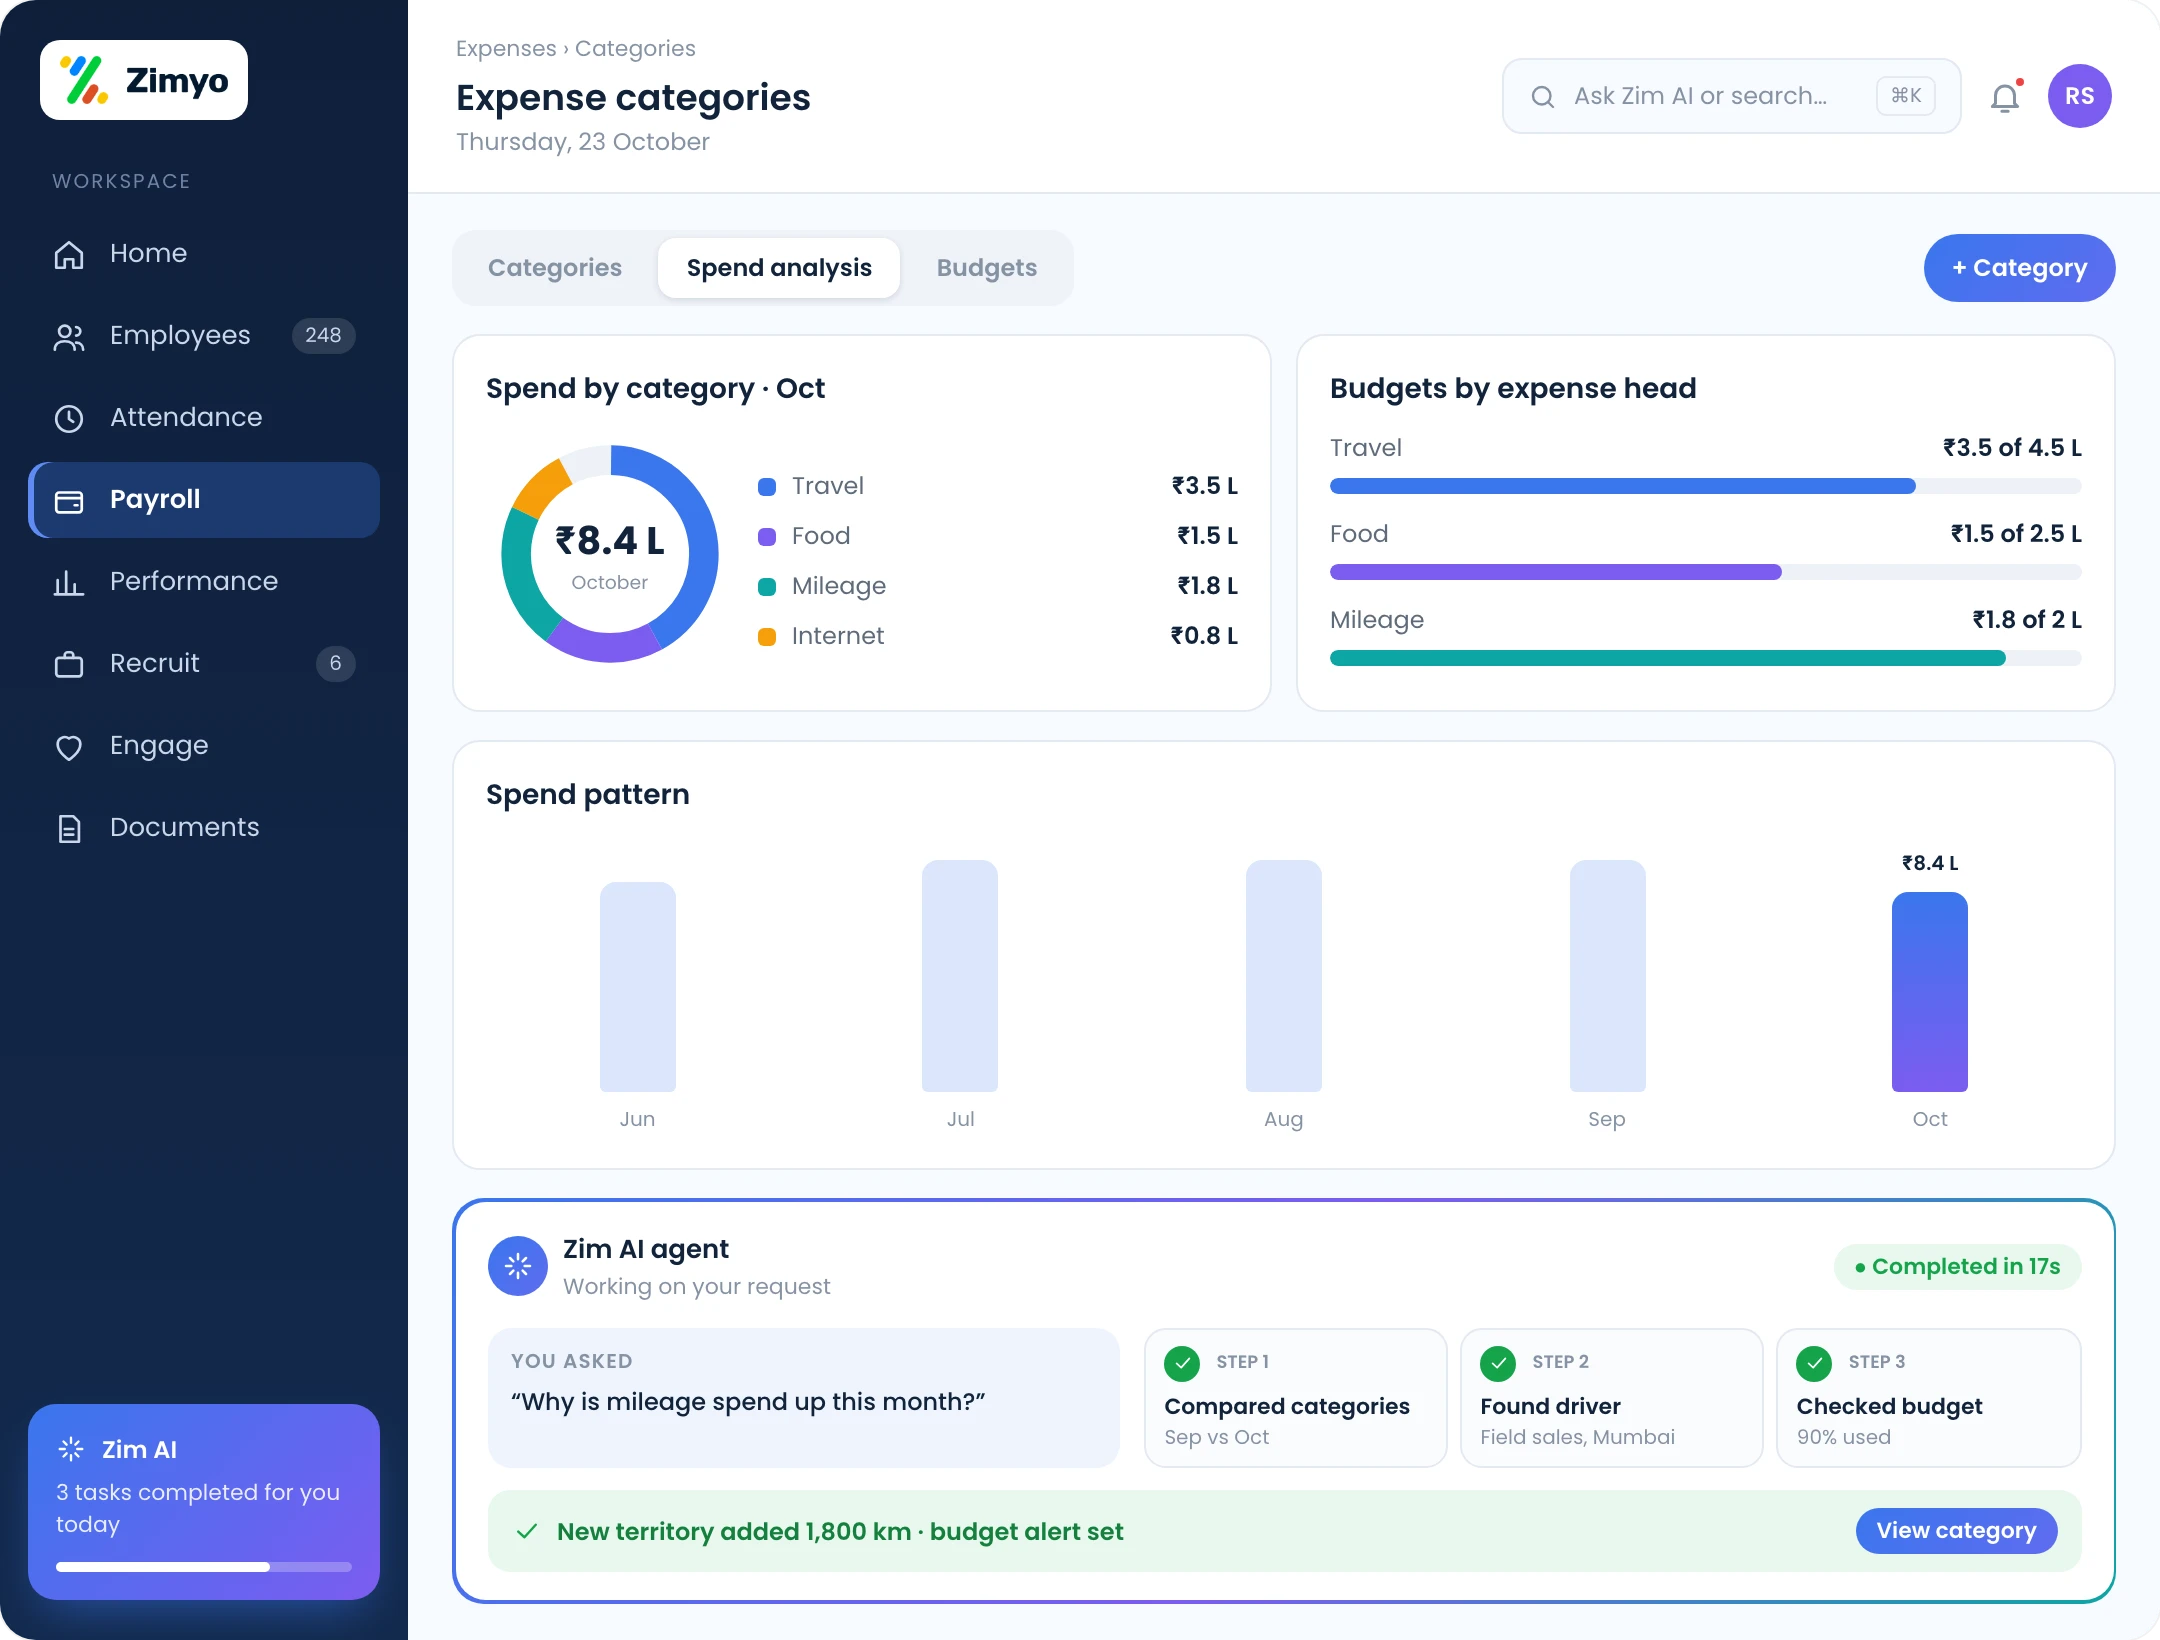The image size is (2160, 1640).
Task: Switch to the Categories tab
Action: tap(555, 268)
